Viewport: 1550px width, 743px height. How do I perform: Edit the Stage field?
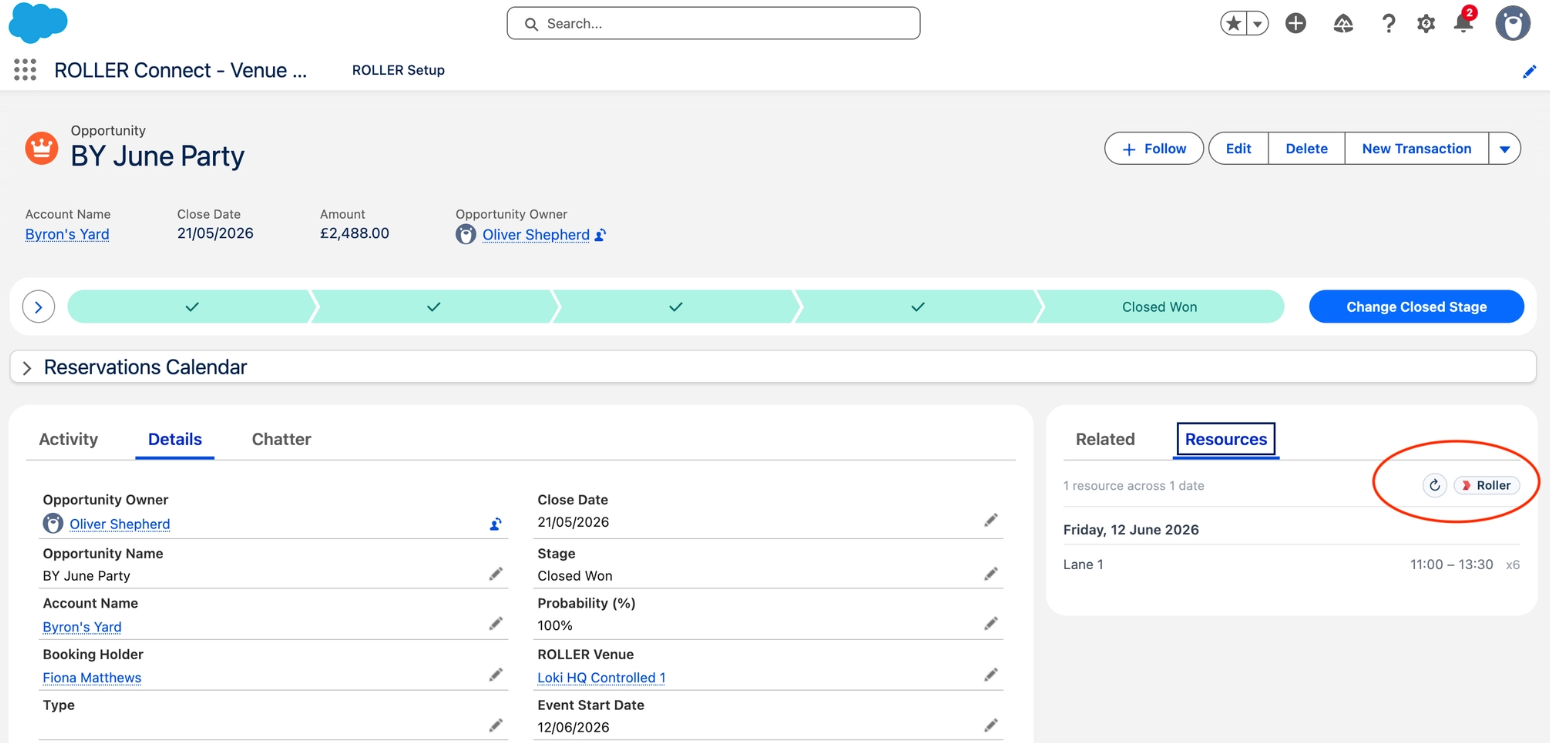[990, 574]
